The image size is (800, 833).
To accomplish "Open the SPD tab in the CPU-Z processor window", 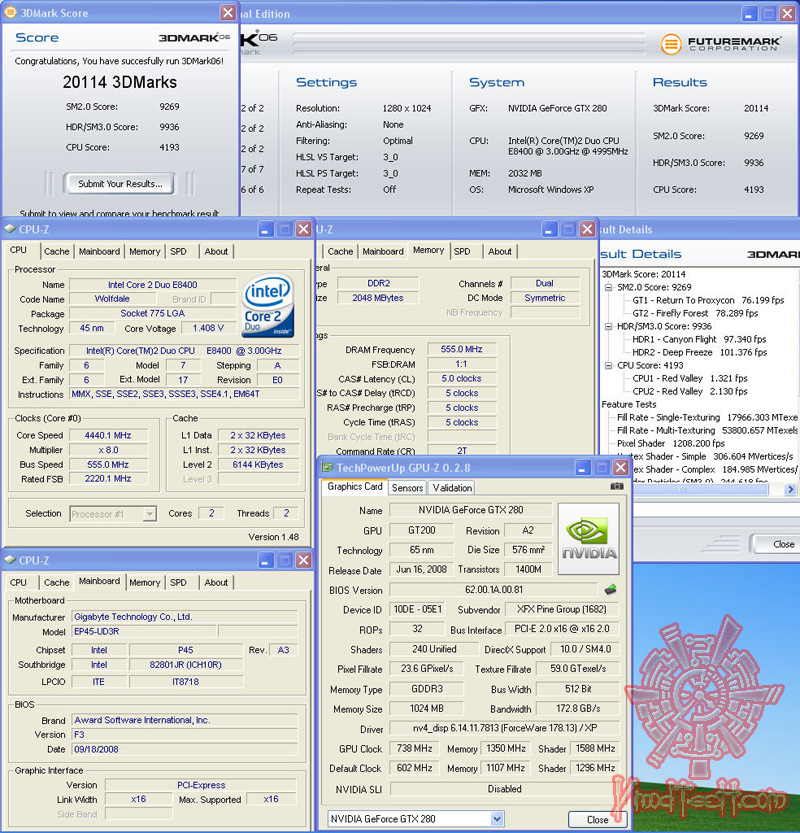I will 178,251.
